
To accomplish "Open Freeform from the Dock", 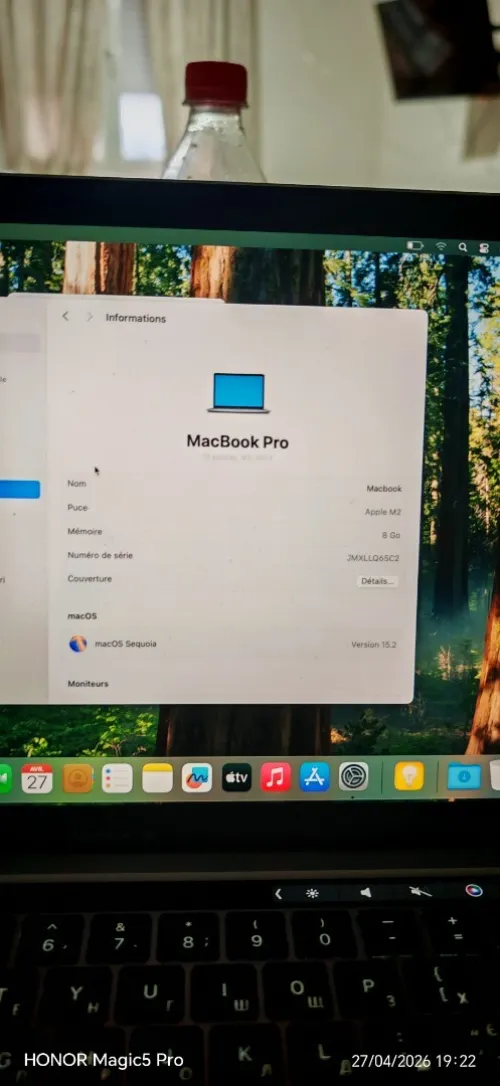I will point(197,778).
